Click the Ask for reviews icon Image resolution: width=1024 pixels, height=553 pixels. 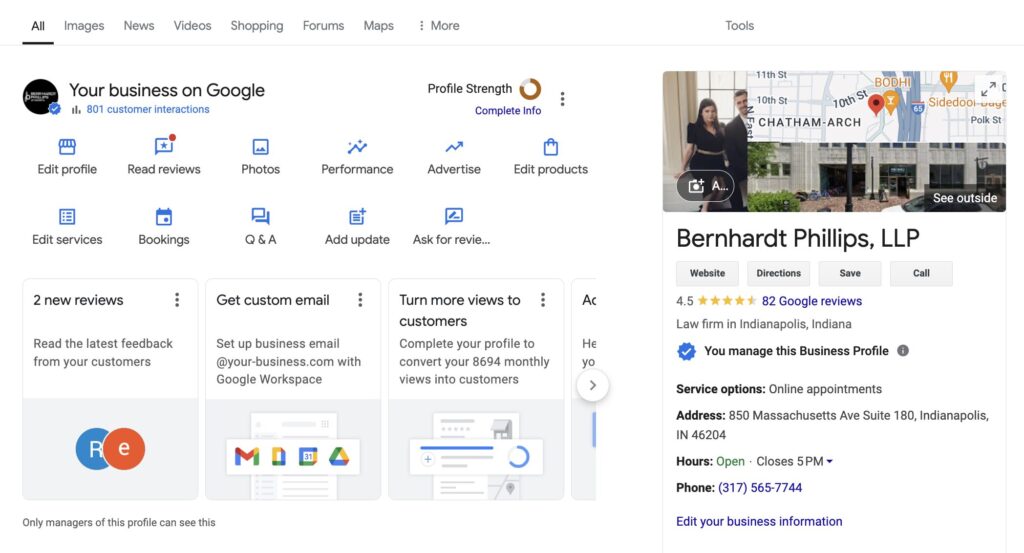(453, 216)
